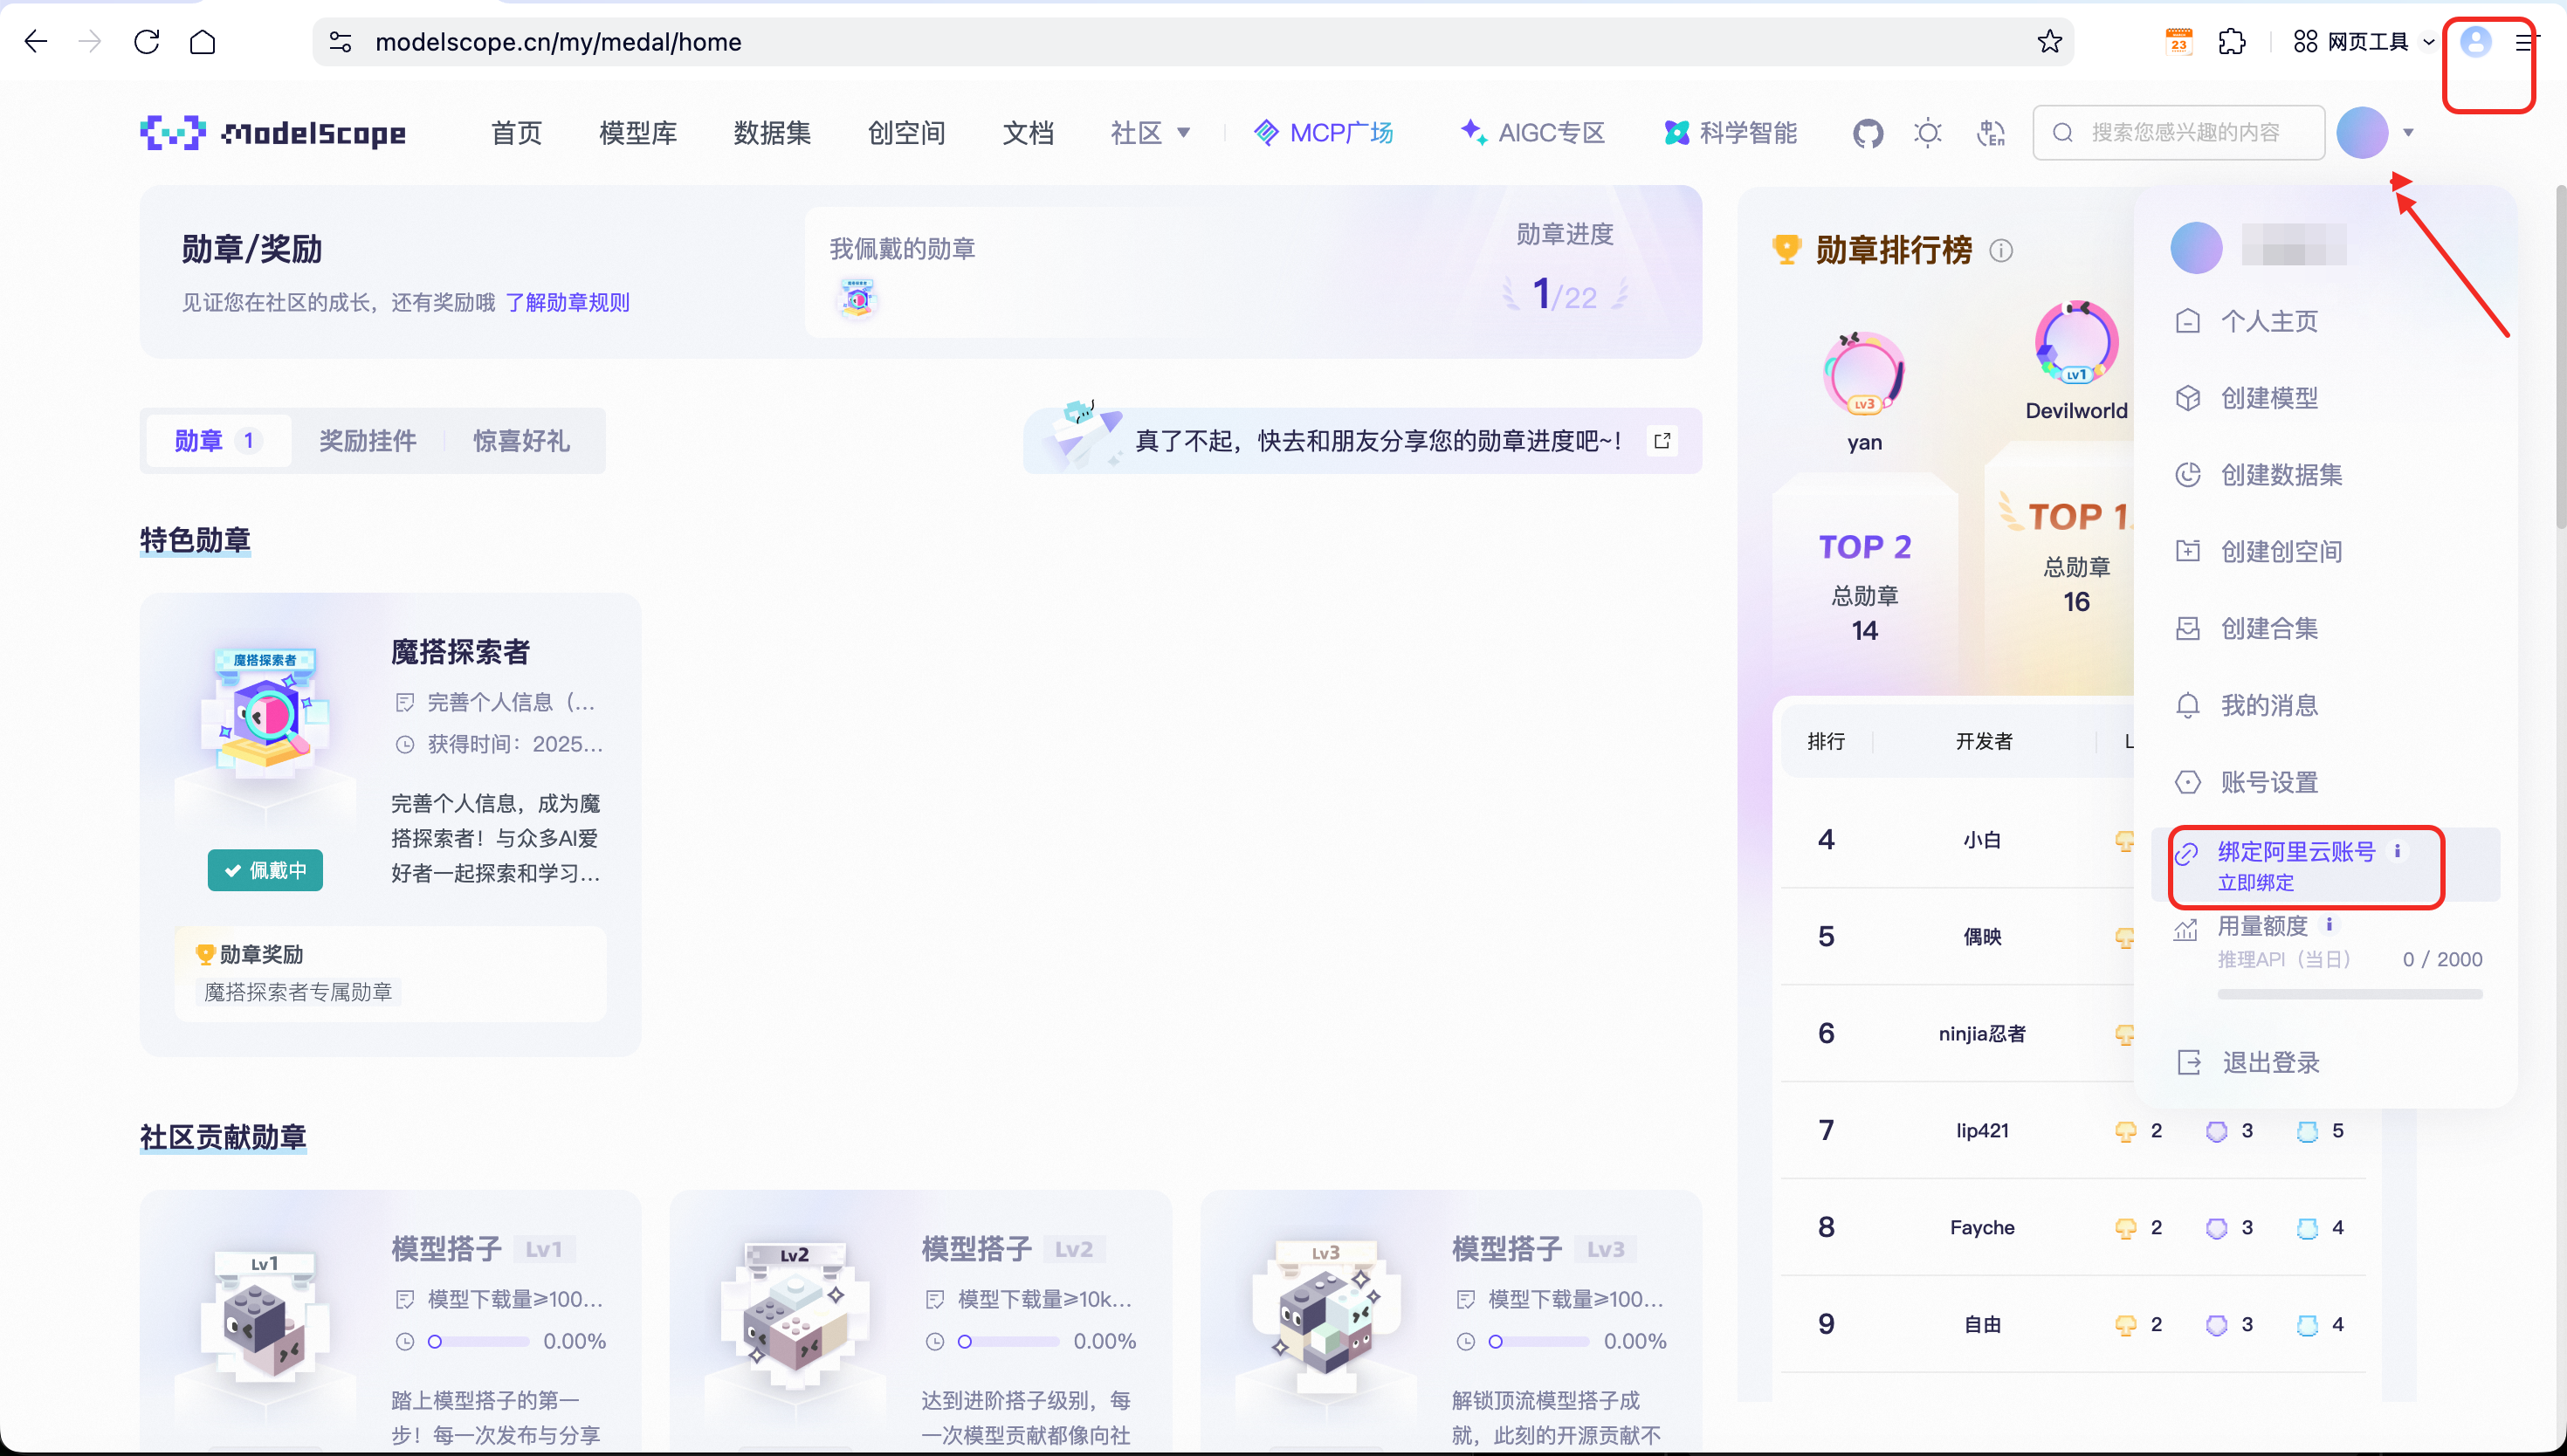Click info icon beside 勋章排行榜
Viewport: 2567px width, 1456px height.
[2001, 250]
